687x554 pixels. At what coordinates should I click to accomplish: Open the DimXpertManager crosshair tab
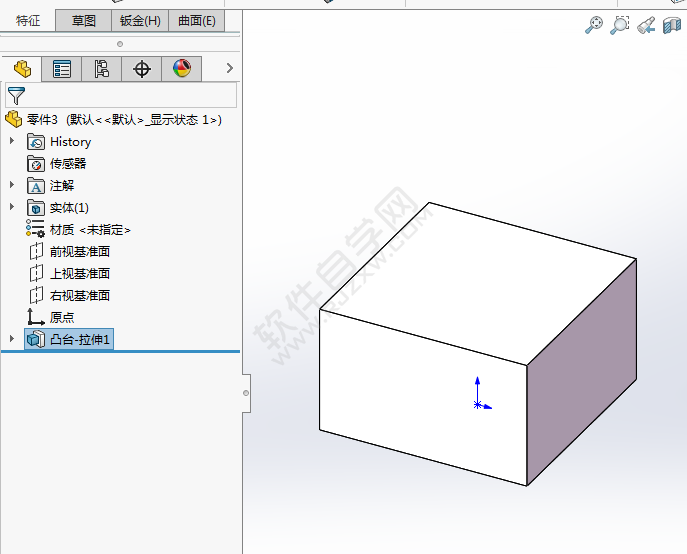pos(142,69)
